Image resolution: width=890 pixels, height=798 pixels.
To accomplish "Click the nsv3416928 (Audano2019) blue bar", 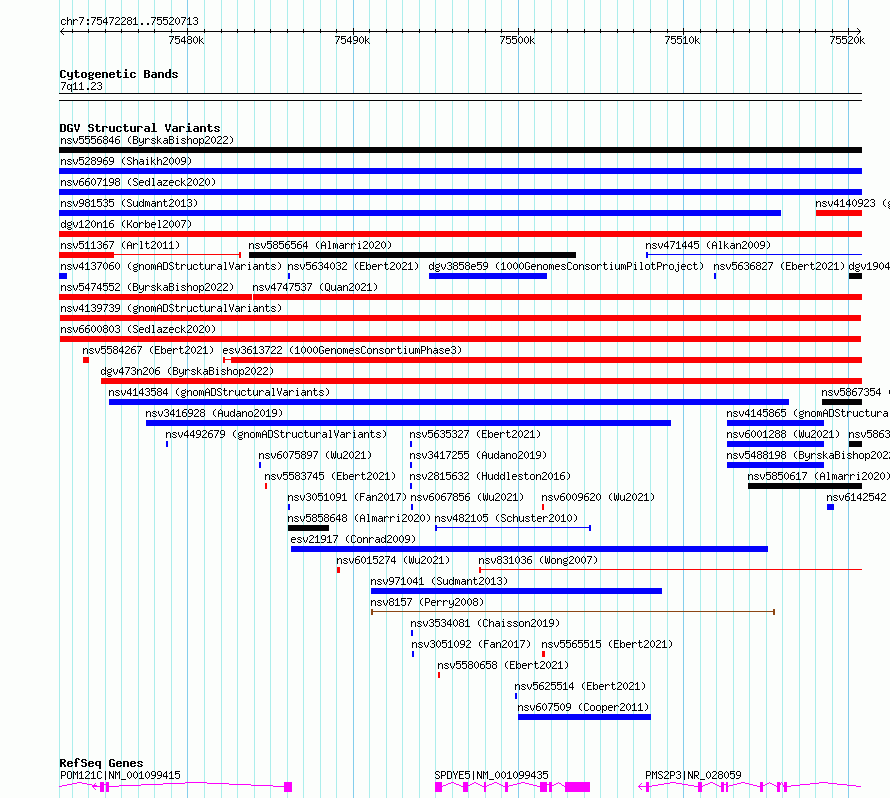I will pos(408,423).
